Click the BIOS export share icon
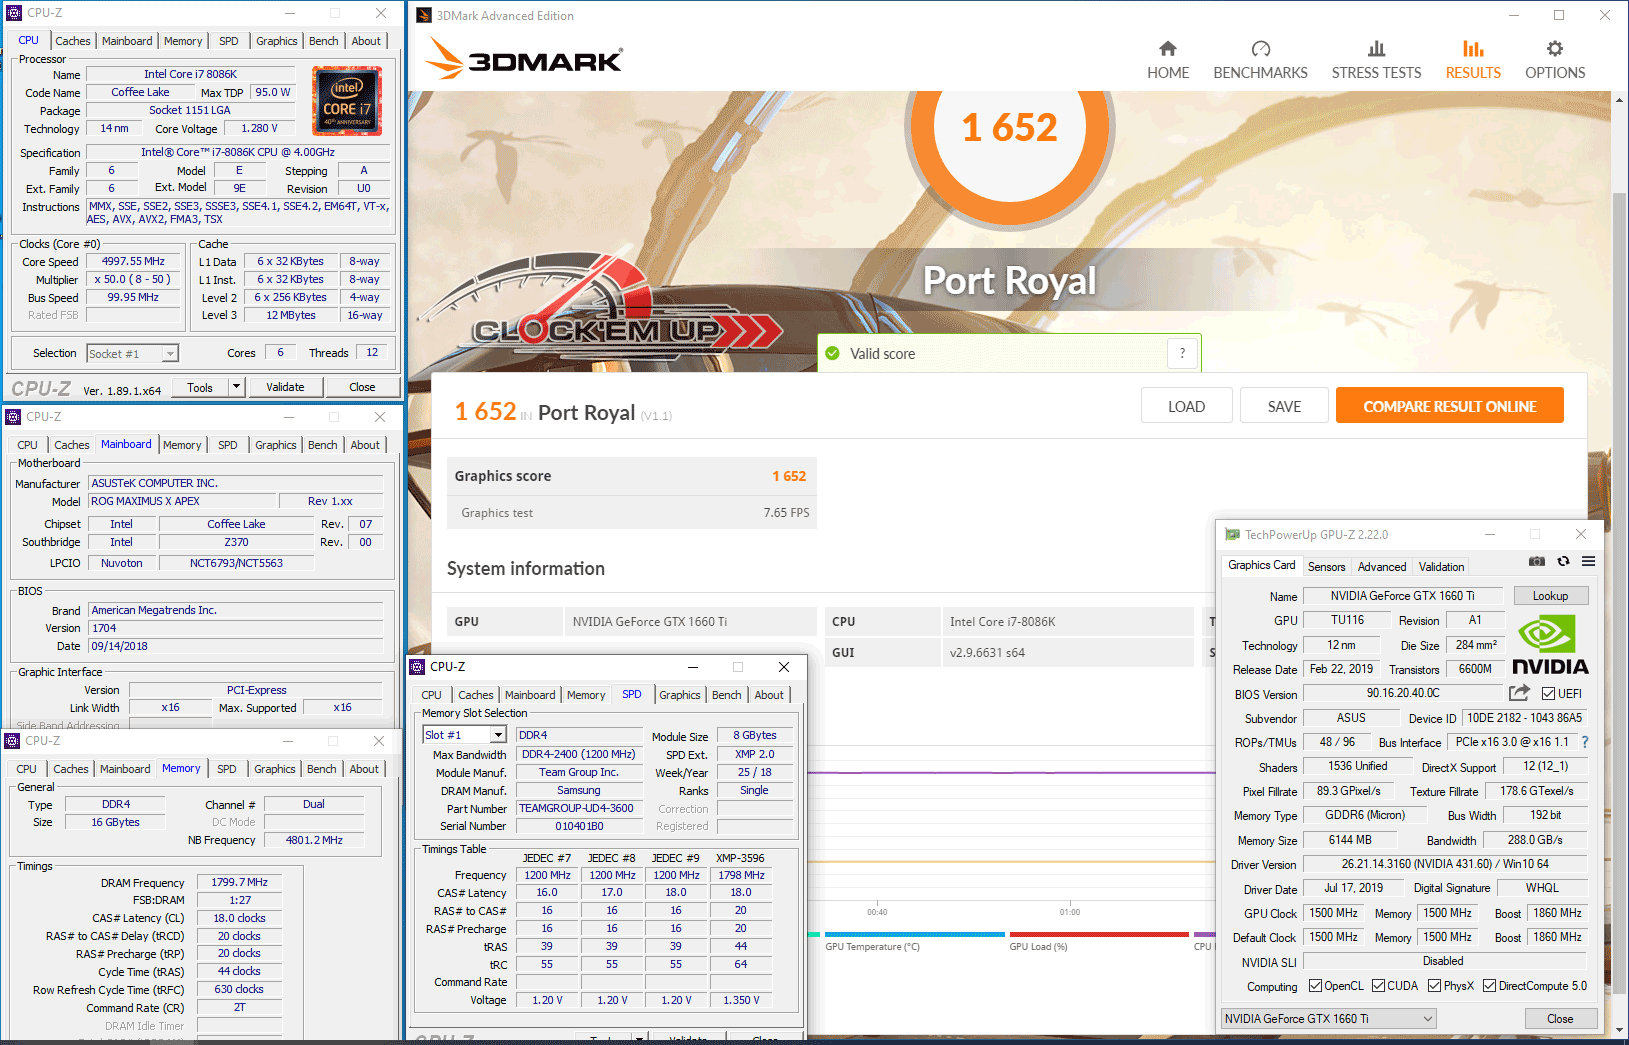This screenshot has height=1045, width=1629. [x=1519, y=693]
